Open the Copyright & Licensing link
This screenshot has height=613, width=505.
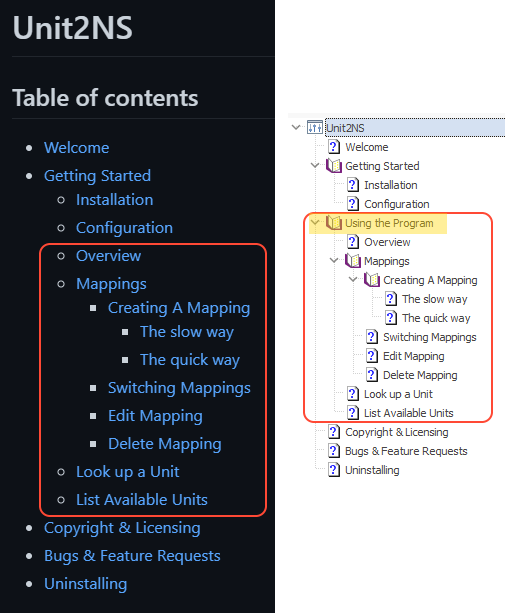click(x=122, y=528)
